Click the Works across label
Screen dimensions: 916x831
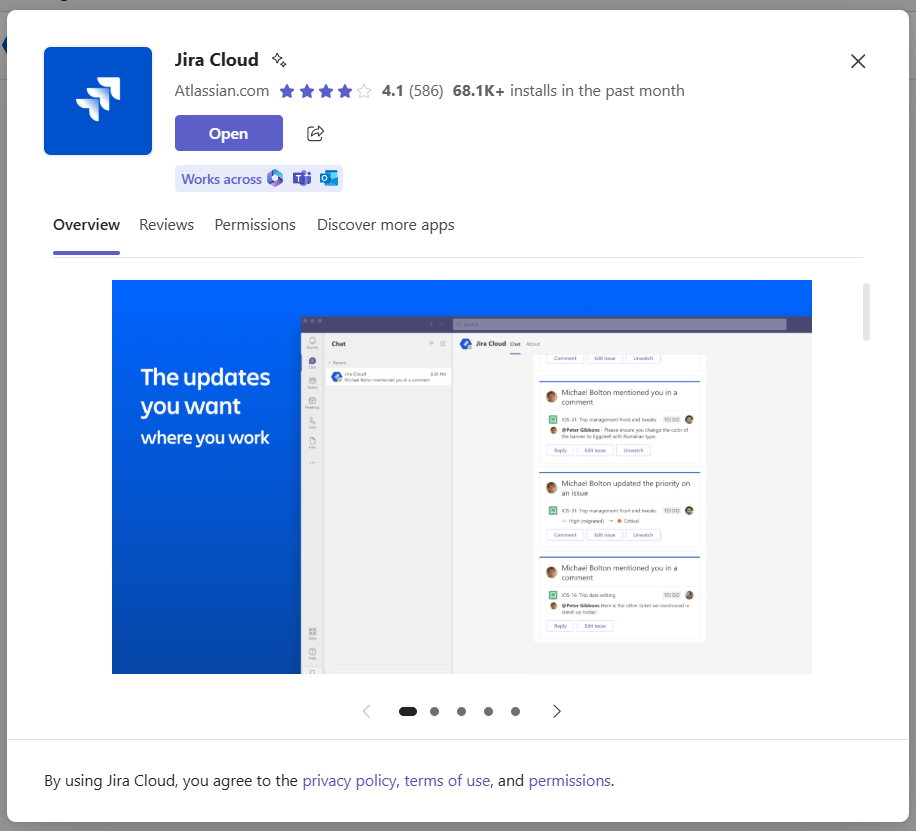[221, 179]
